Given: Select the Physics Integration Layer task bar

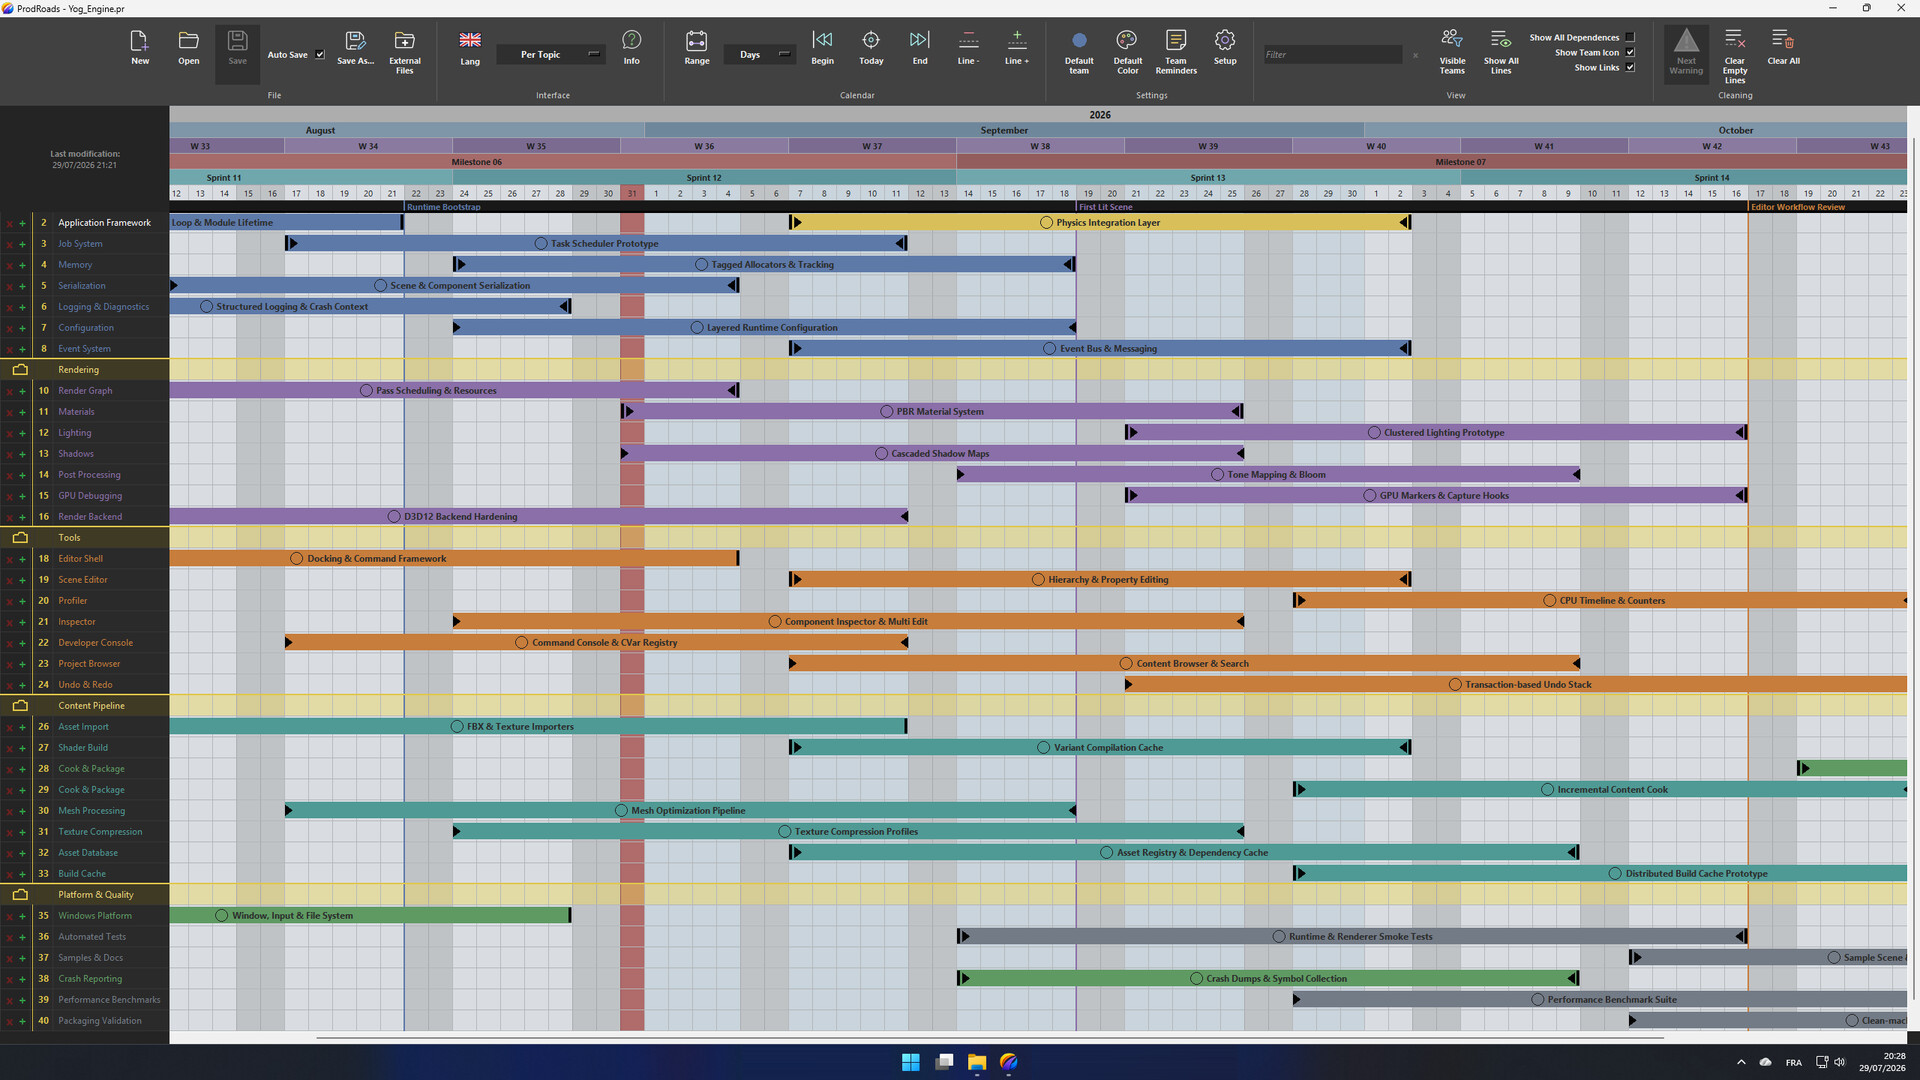Looking at the screenshot, I should tap(1100, 223).
